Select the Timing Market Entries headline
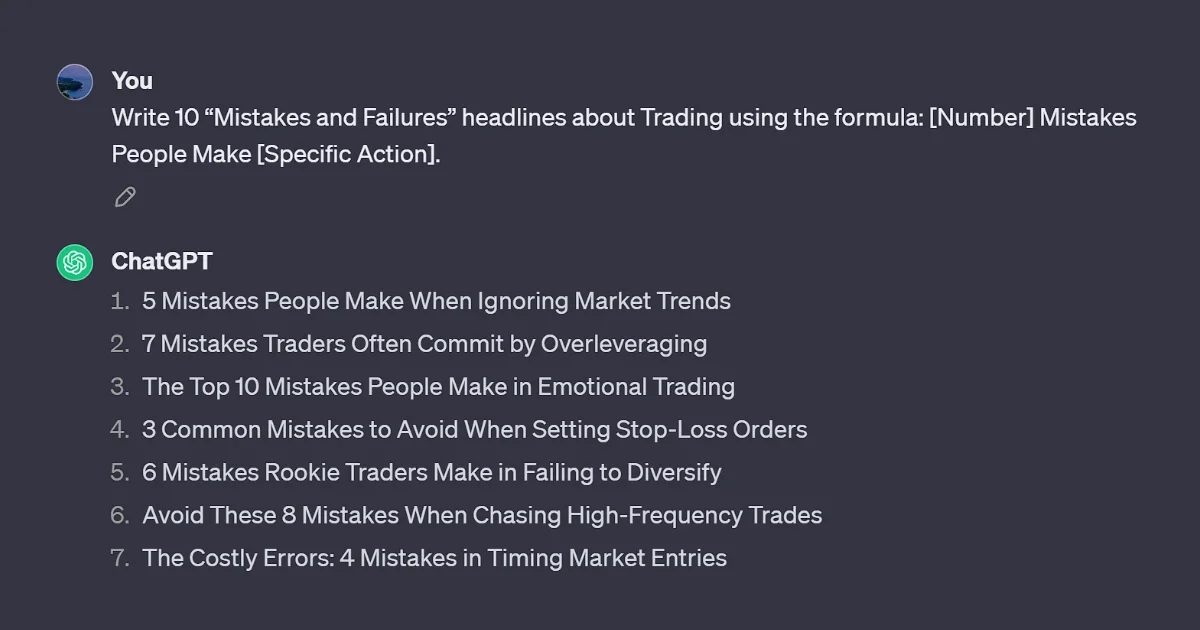1200x630 pixels. click(x=434, y=558)
